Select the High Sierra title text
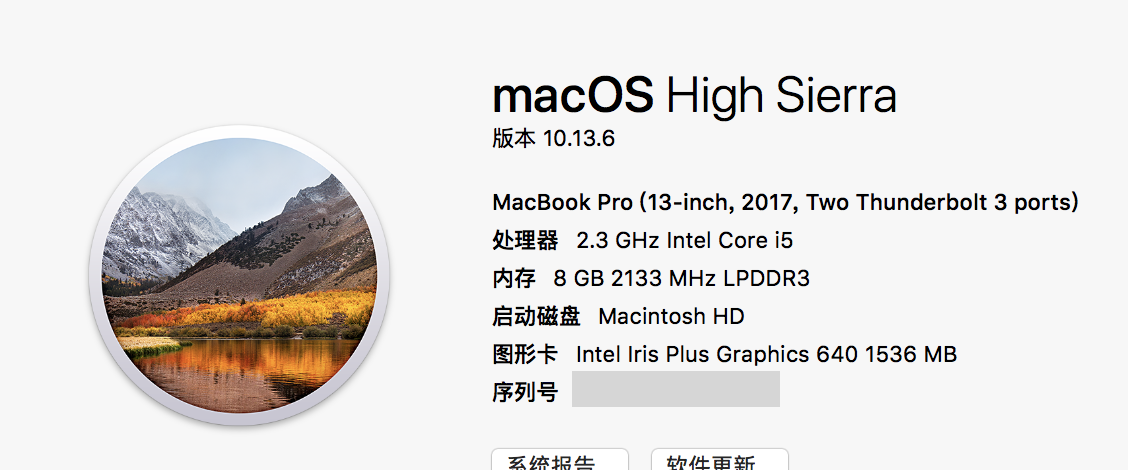The height and width of the screenshot is (470, 1128). click(781, 96)
